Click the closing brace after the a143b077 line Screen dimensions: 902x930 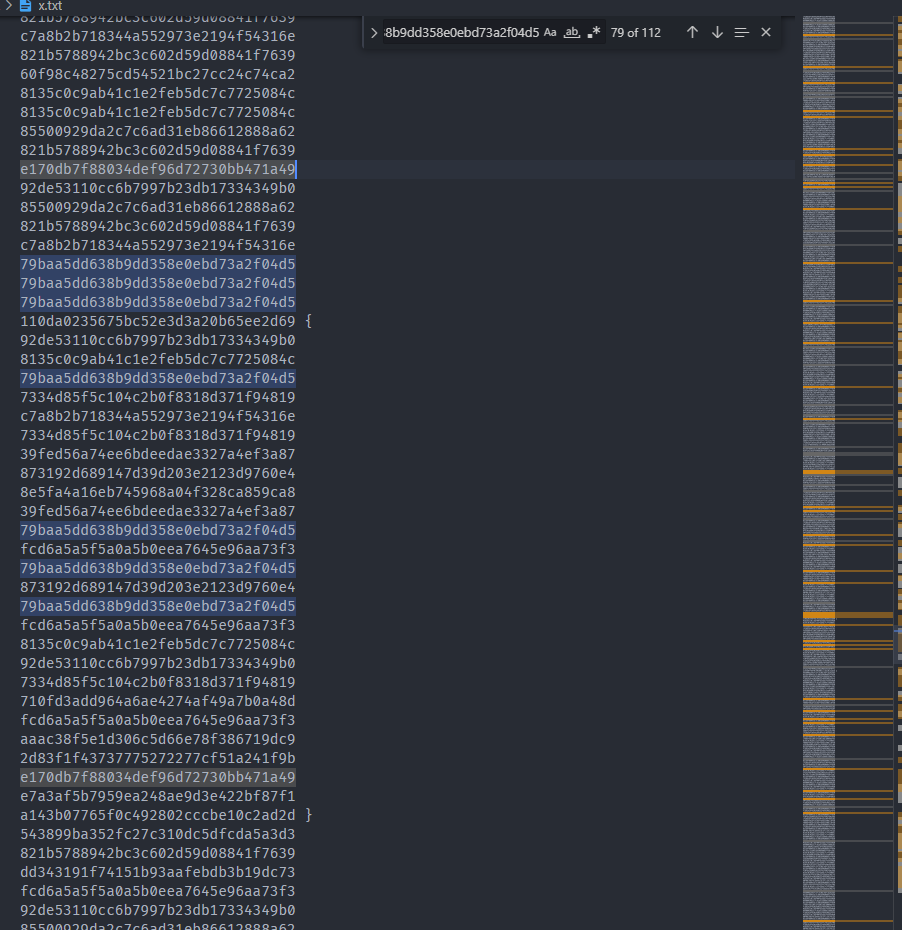click(307, 815)
